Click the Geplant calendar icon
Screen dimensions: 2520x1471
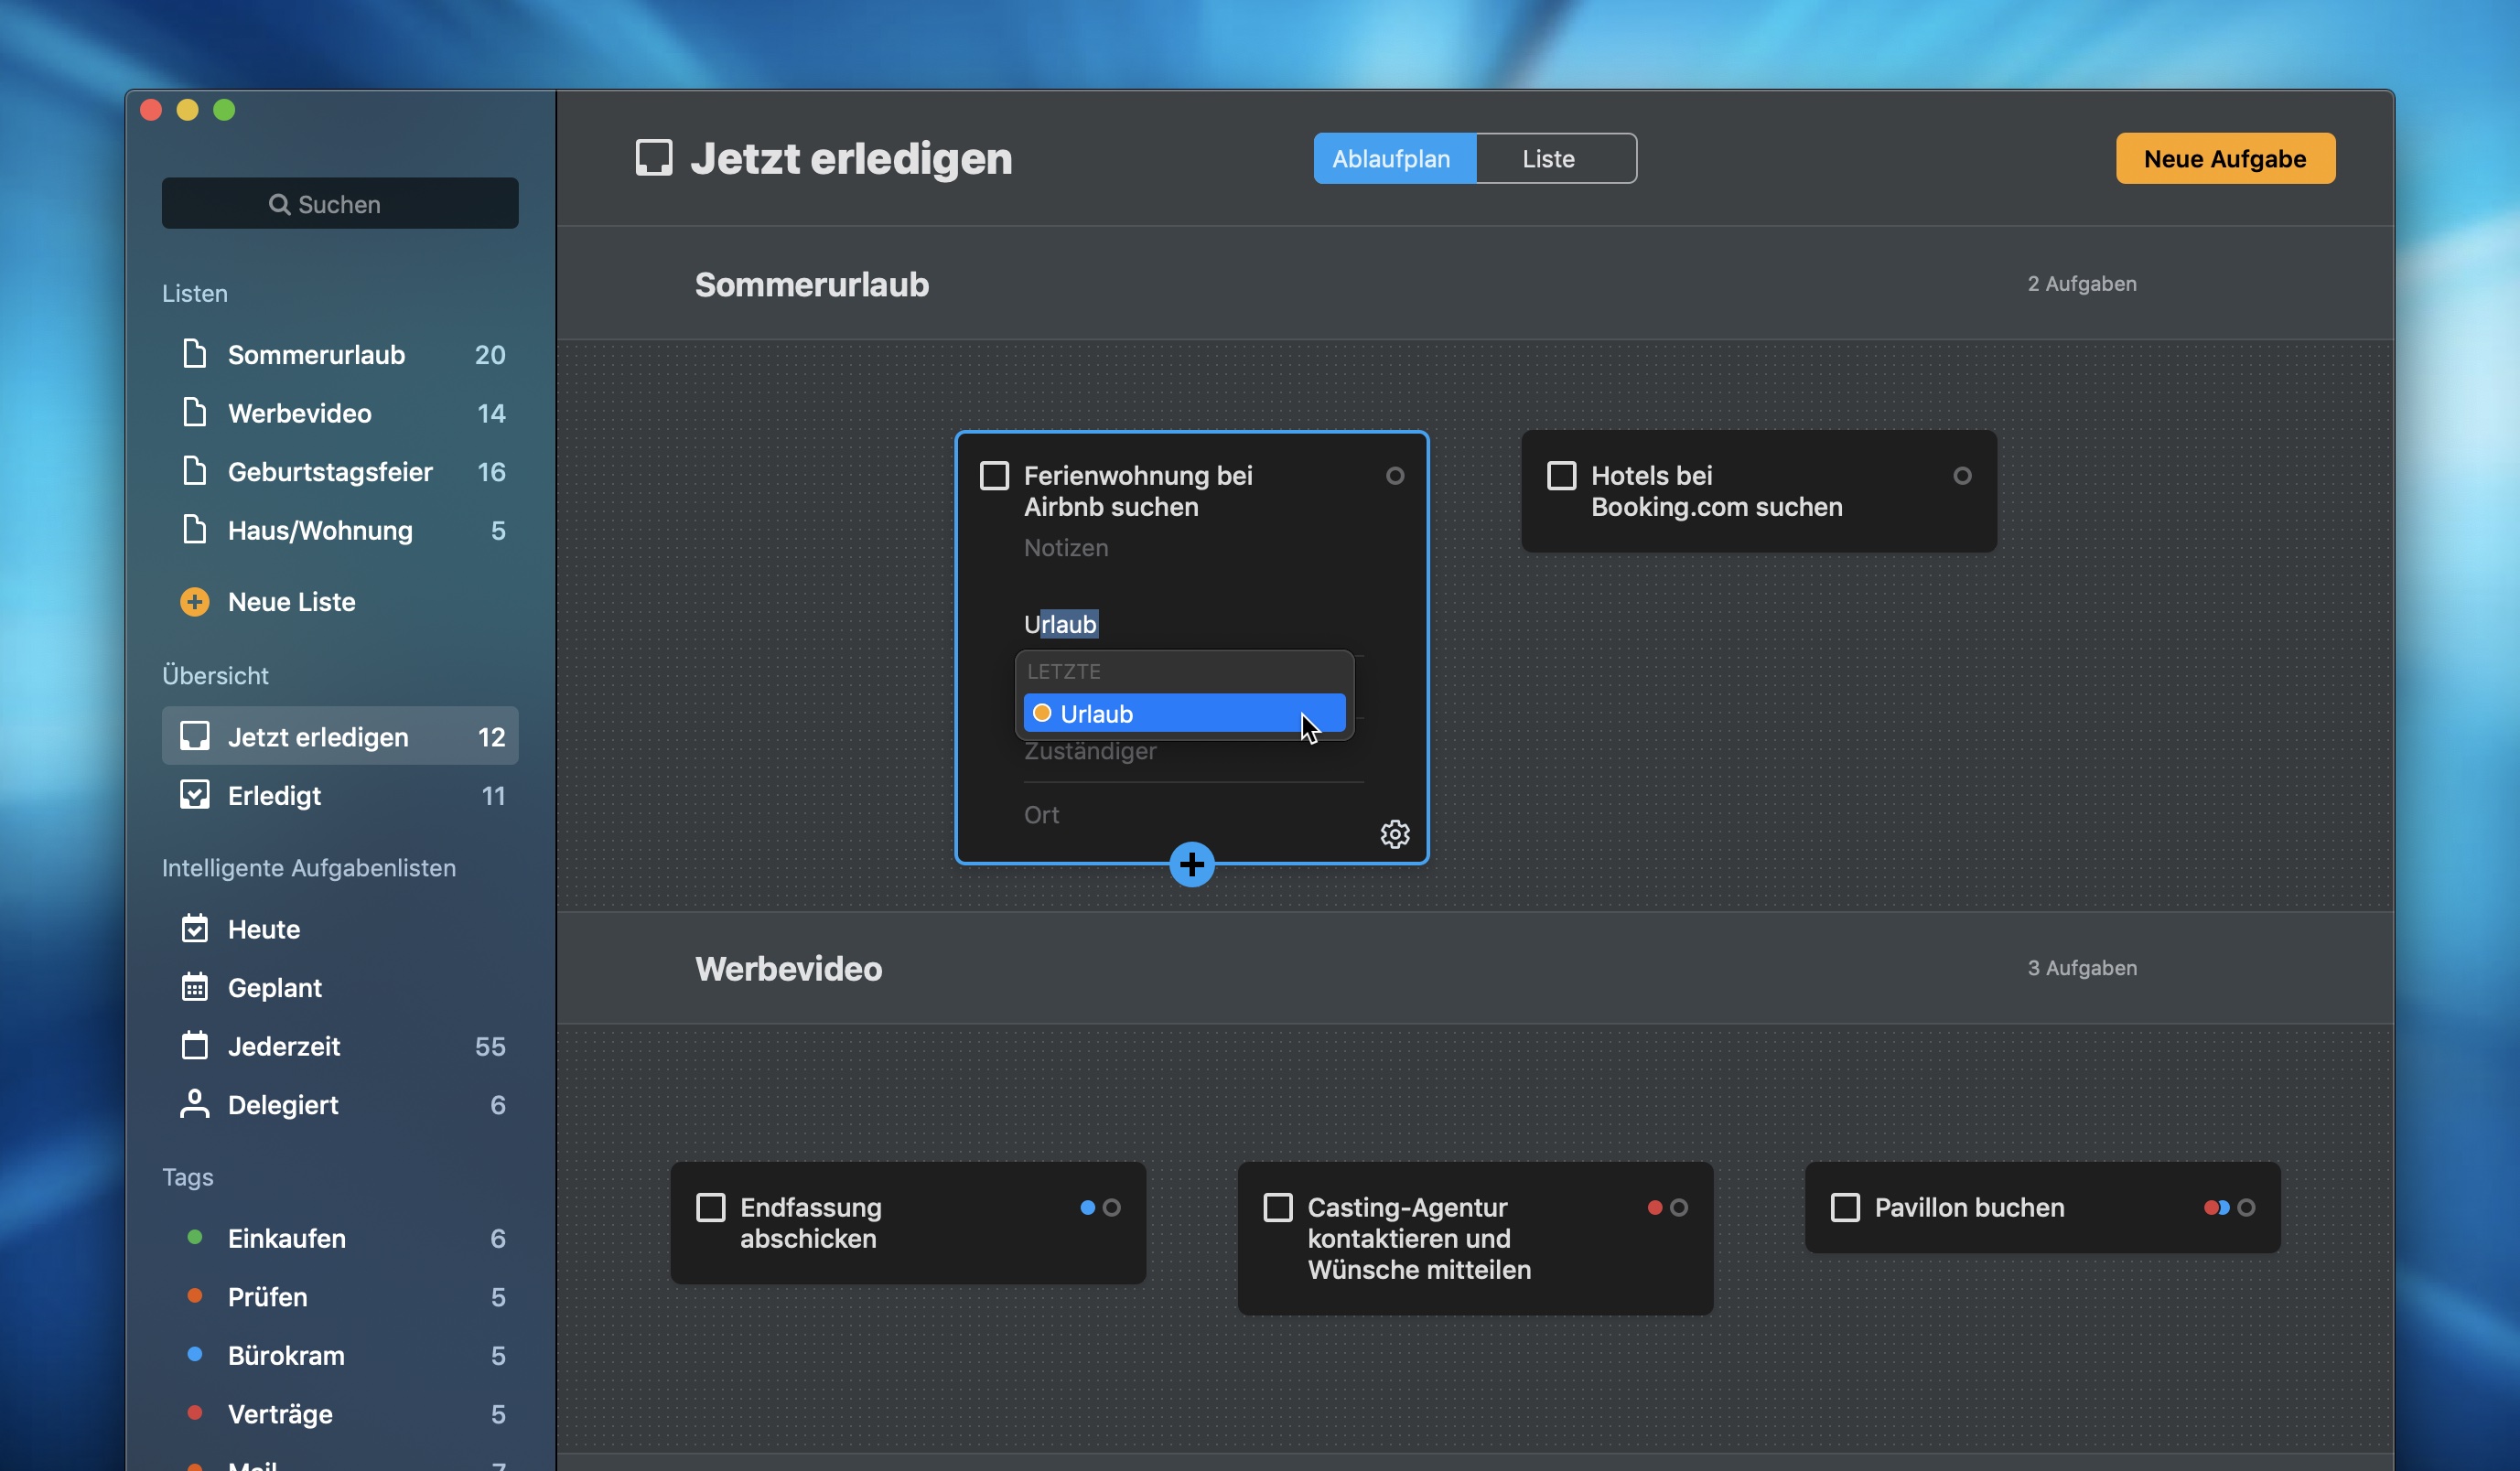(196, 988)
